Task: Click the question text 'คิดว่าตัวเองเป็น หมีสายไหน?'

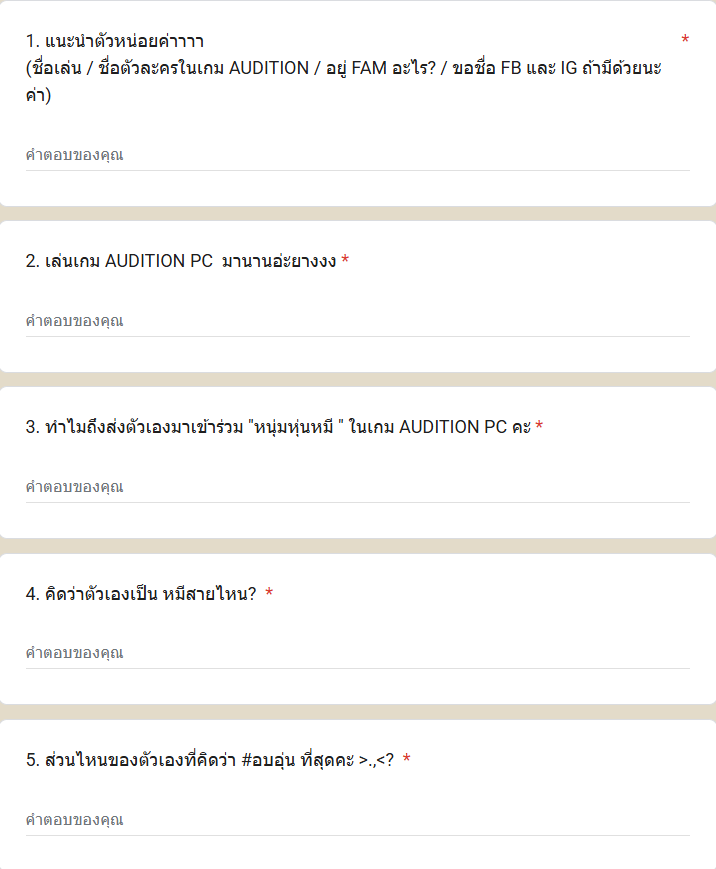Action: point(150,594)
